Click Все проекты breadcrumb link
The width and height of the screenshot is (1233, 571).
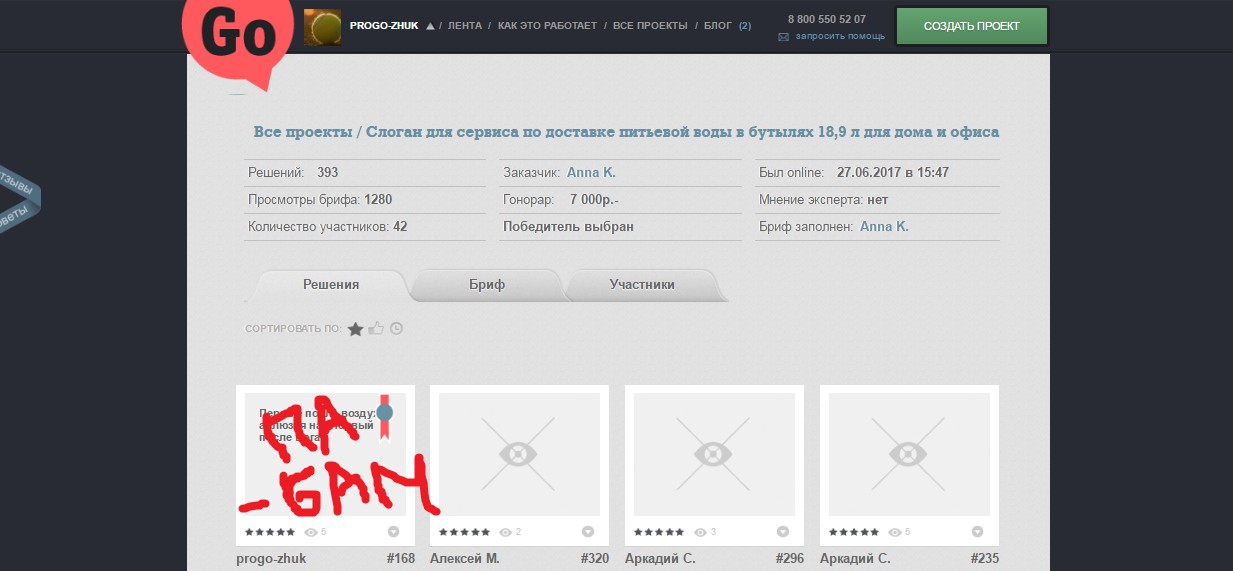(302, 132)
